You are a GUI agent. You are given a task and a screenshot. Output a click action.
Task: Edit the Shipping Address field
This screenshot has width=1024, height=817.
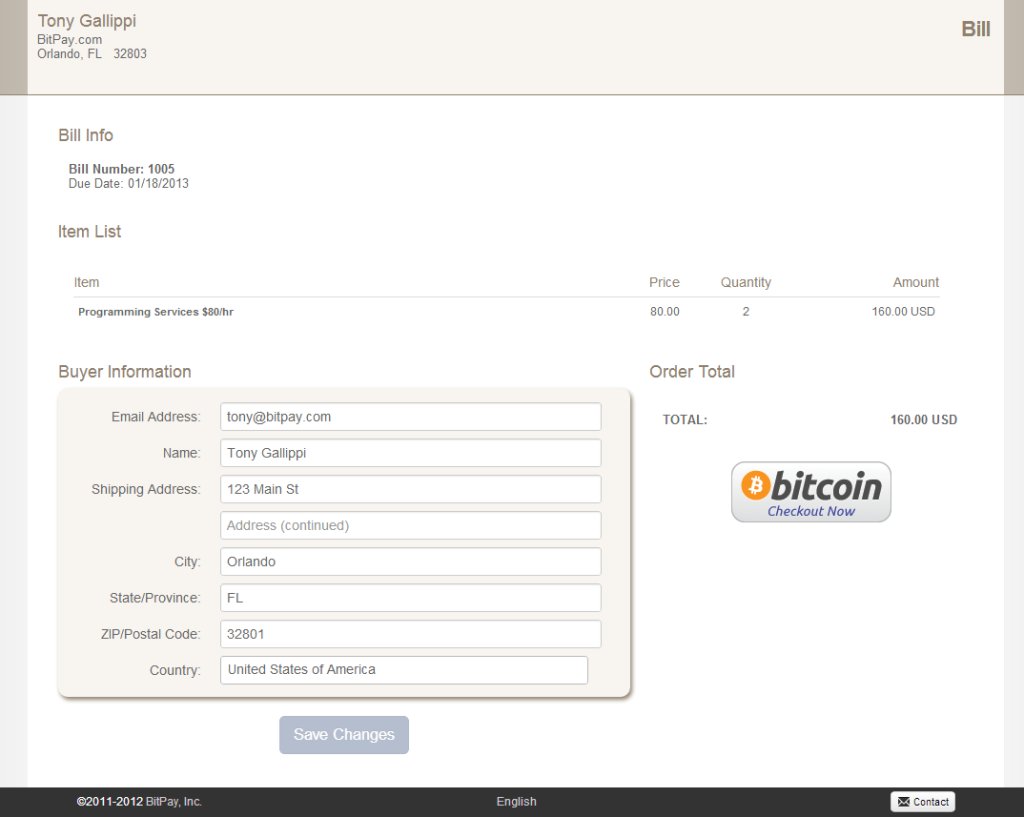click(411, 489)
